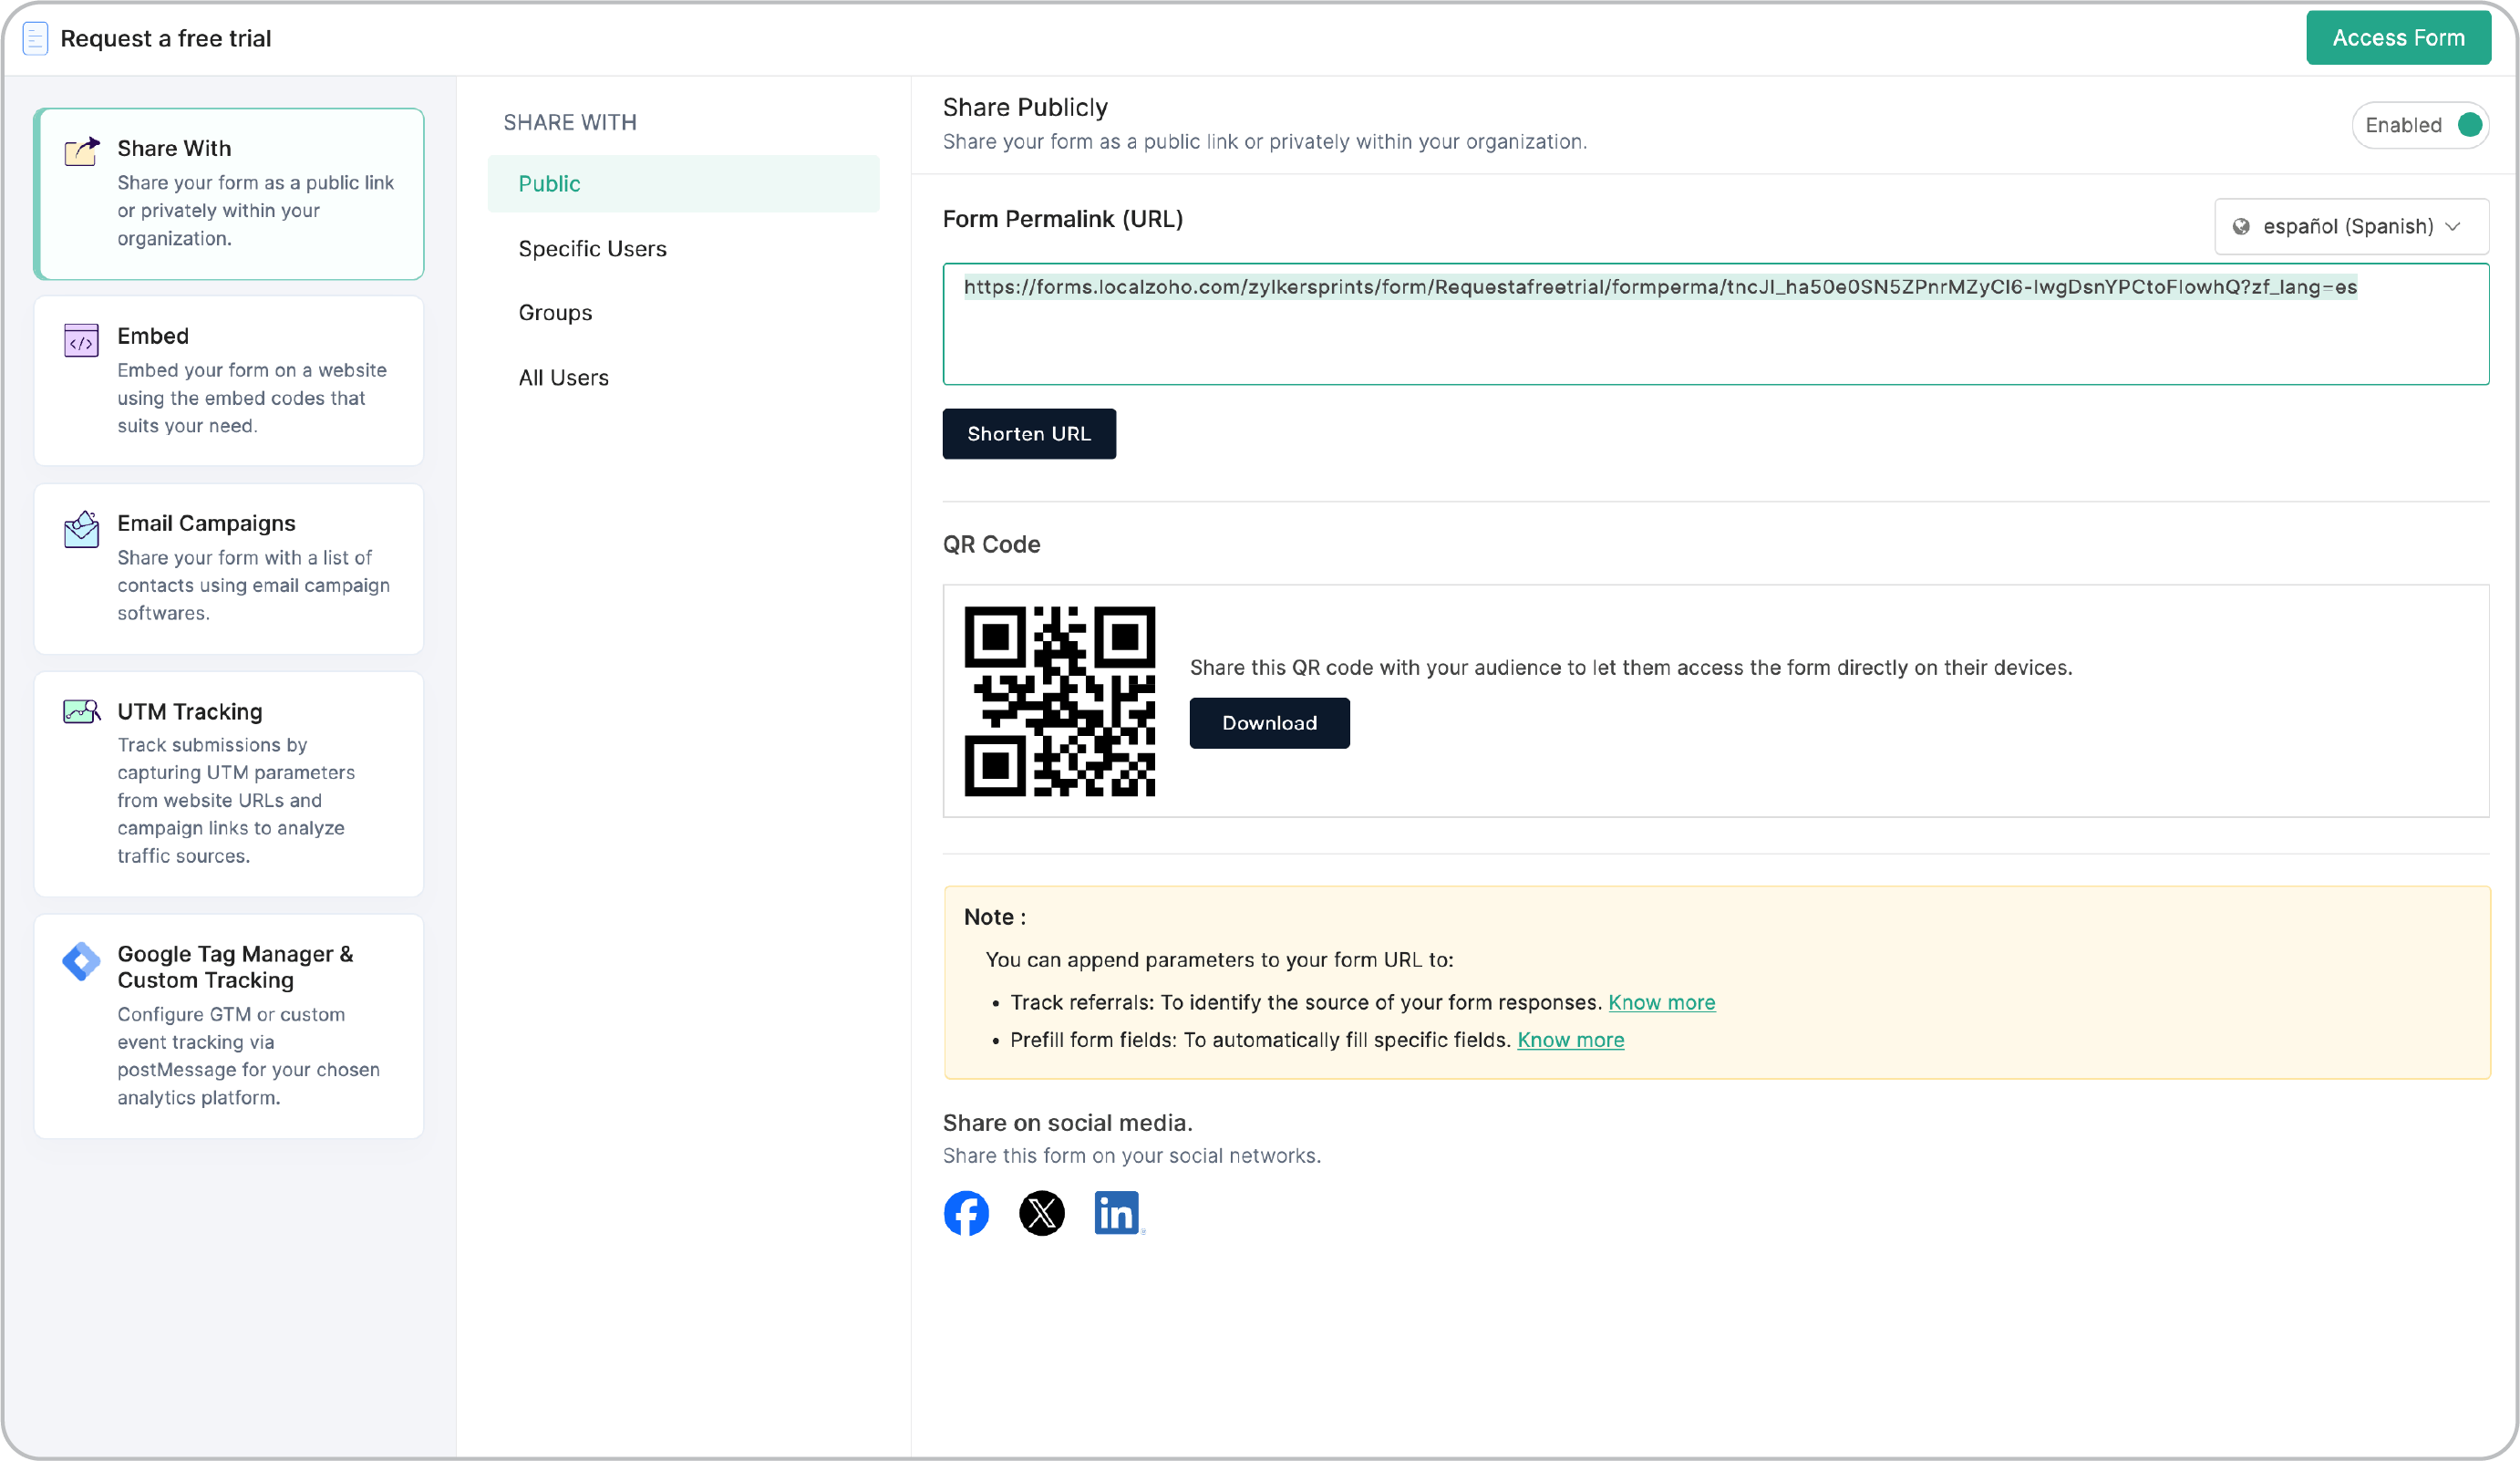
Task: Click the Access Form button
Action: pos(2398,38)
